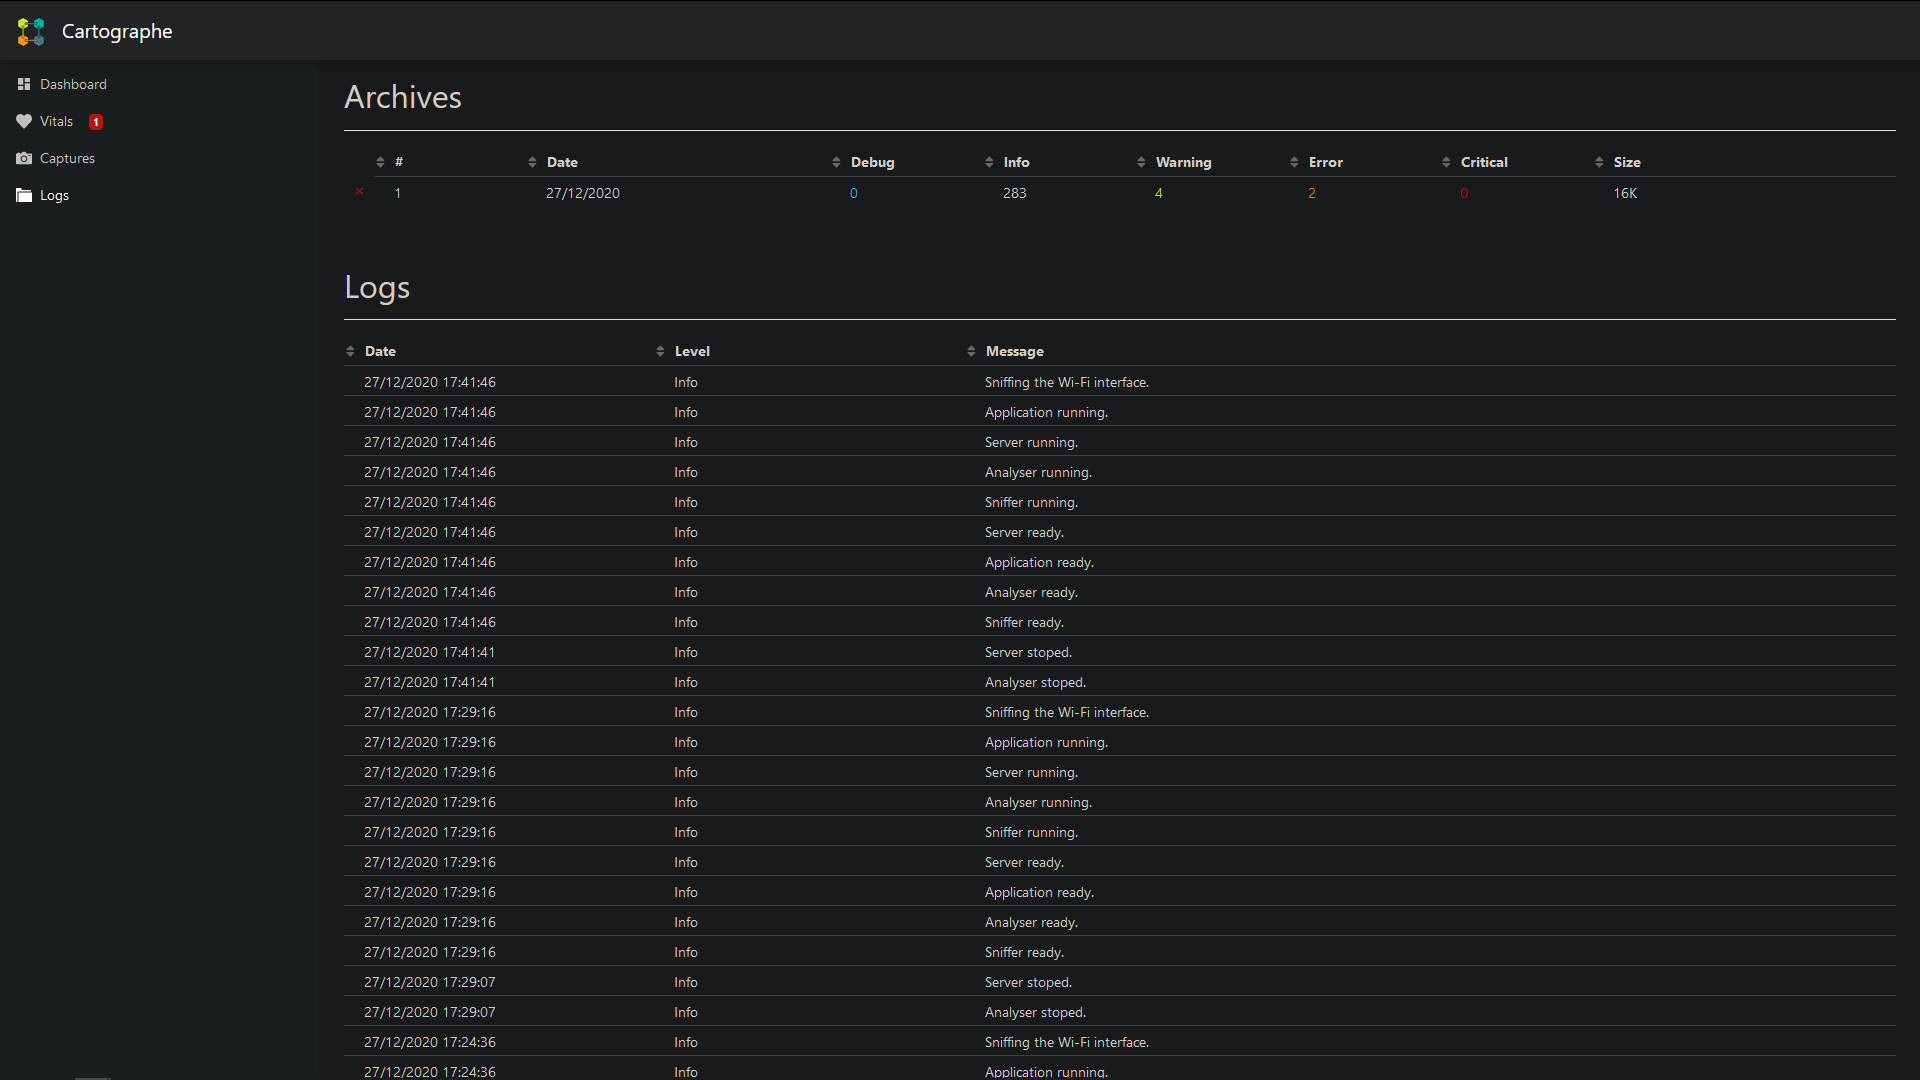Image resolution: width=1920 pixels, height=1080 pixels.
Task: Open the Dashboard menu item
Action: [x=73, y=84]
